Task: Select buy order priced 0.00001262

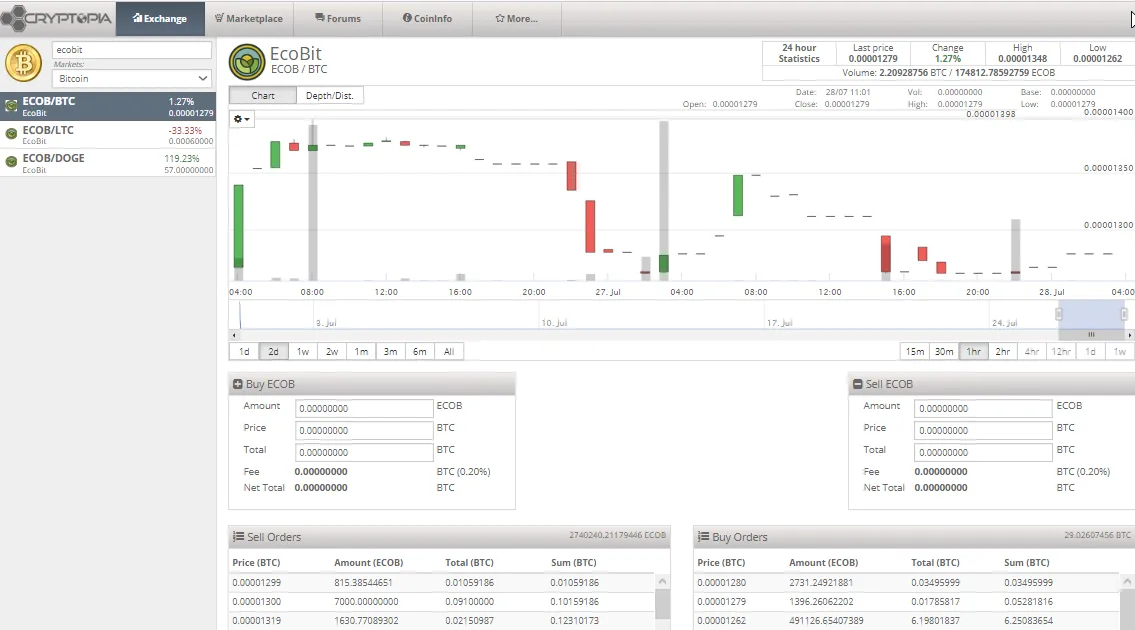Action: [906, 621]
